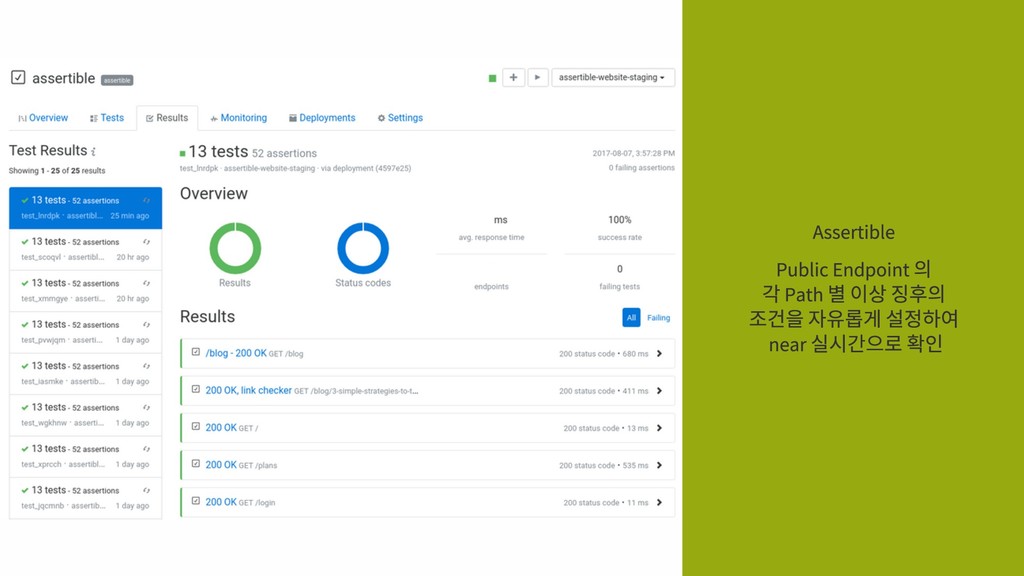Click link icon in test_pvwjqm row
The image size is (1024, 576).
click(x=146, y=325)
